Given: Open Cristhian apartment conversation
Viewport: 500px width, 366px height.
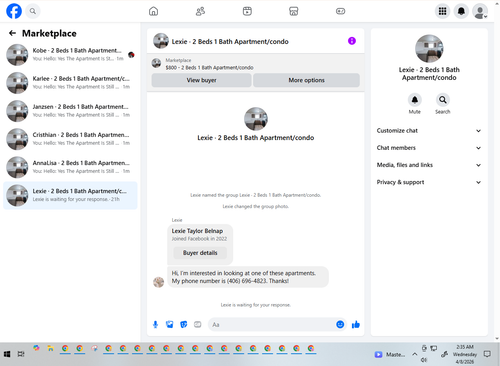Looking at the screenshot, I should point(70,139).
